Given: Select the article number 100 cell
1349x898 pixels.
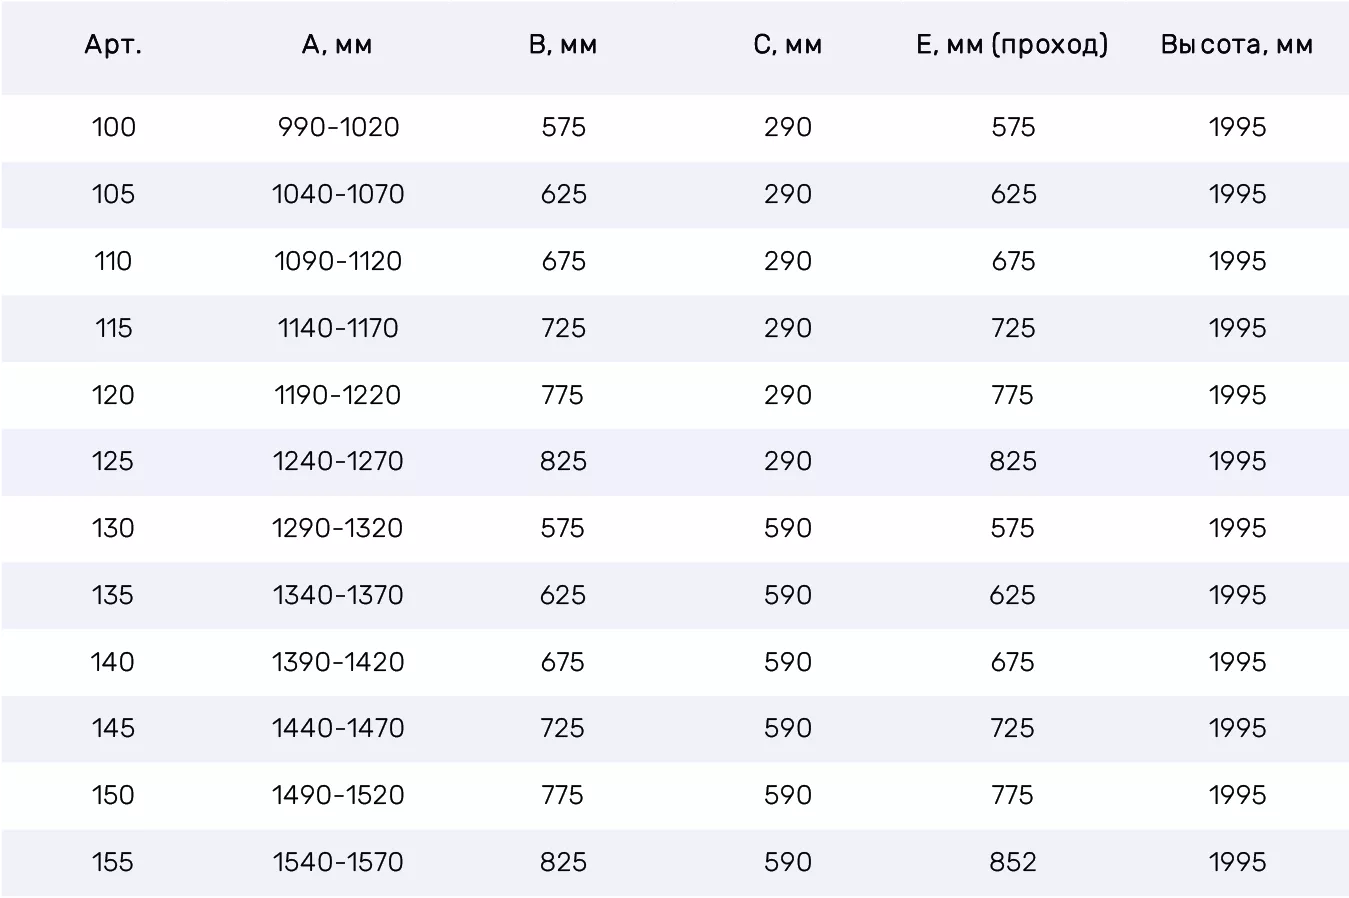Looking at the screenshot, I should click(113, 127).
